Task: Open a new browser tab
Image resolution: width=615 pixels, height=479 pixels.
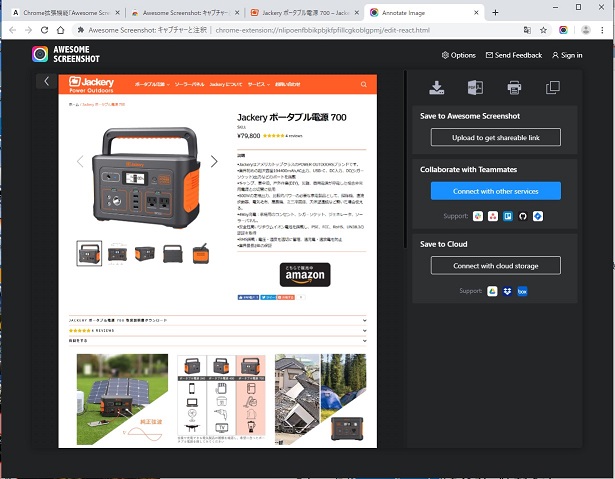Action: pos(495,13)
